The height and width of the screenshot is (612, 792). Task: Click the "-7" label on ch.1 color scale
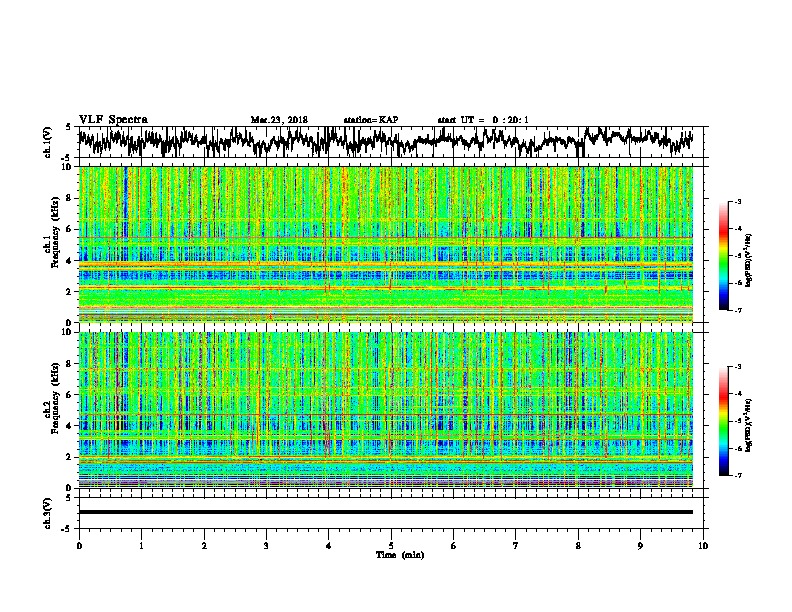738,310
